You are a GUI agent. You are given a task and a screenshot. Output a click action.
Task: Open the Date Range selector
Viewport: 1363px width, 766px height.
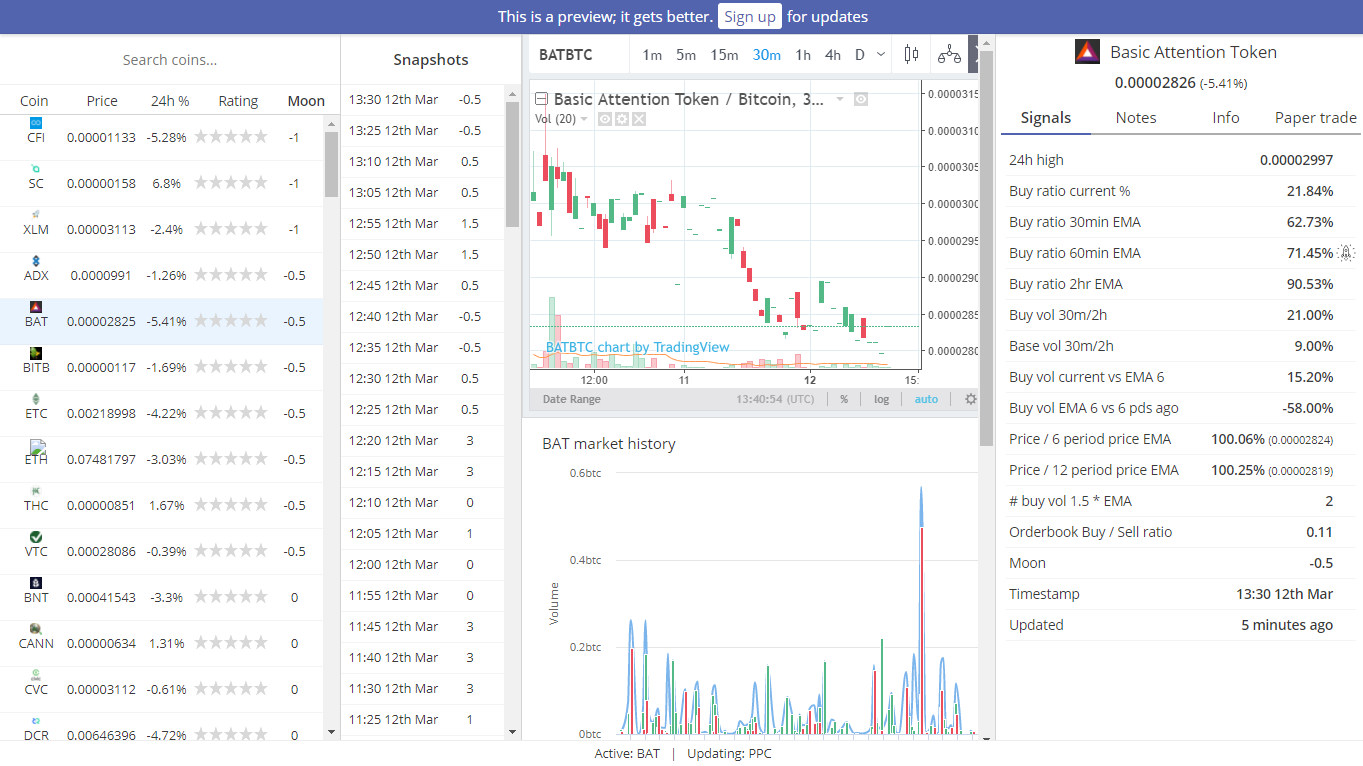click(x=572, y=399)
